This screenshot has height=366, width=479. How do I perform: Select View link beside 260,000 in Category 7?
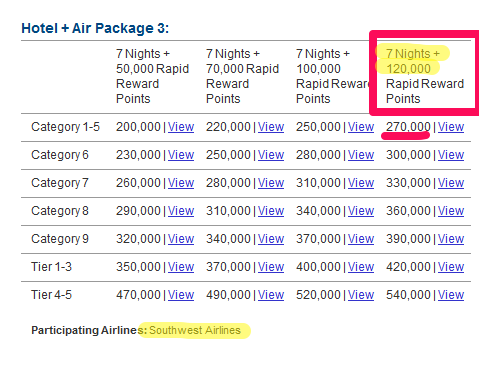coord(181,183)
